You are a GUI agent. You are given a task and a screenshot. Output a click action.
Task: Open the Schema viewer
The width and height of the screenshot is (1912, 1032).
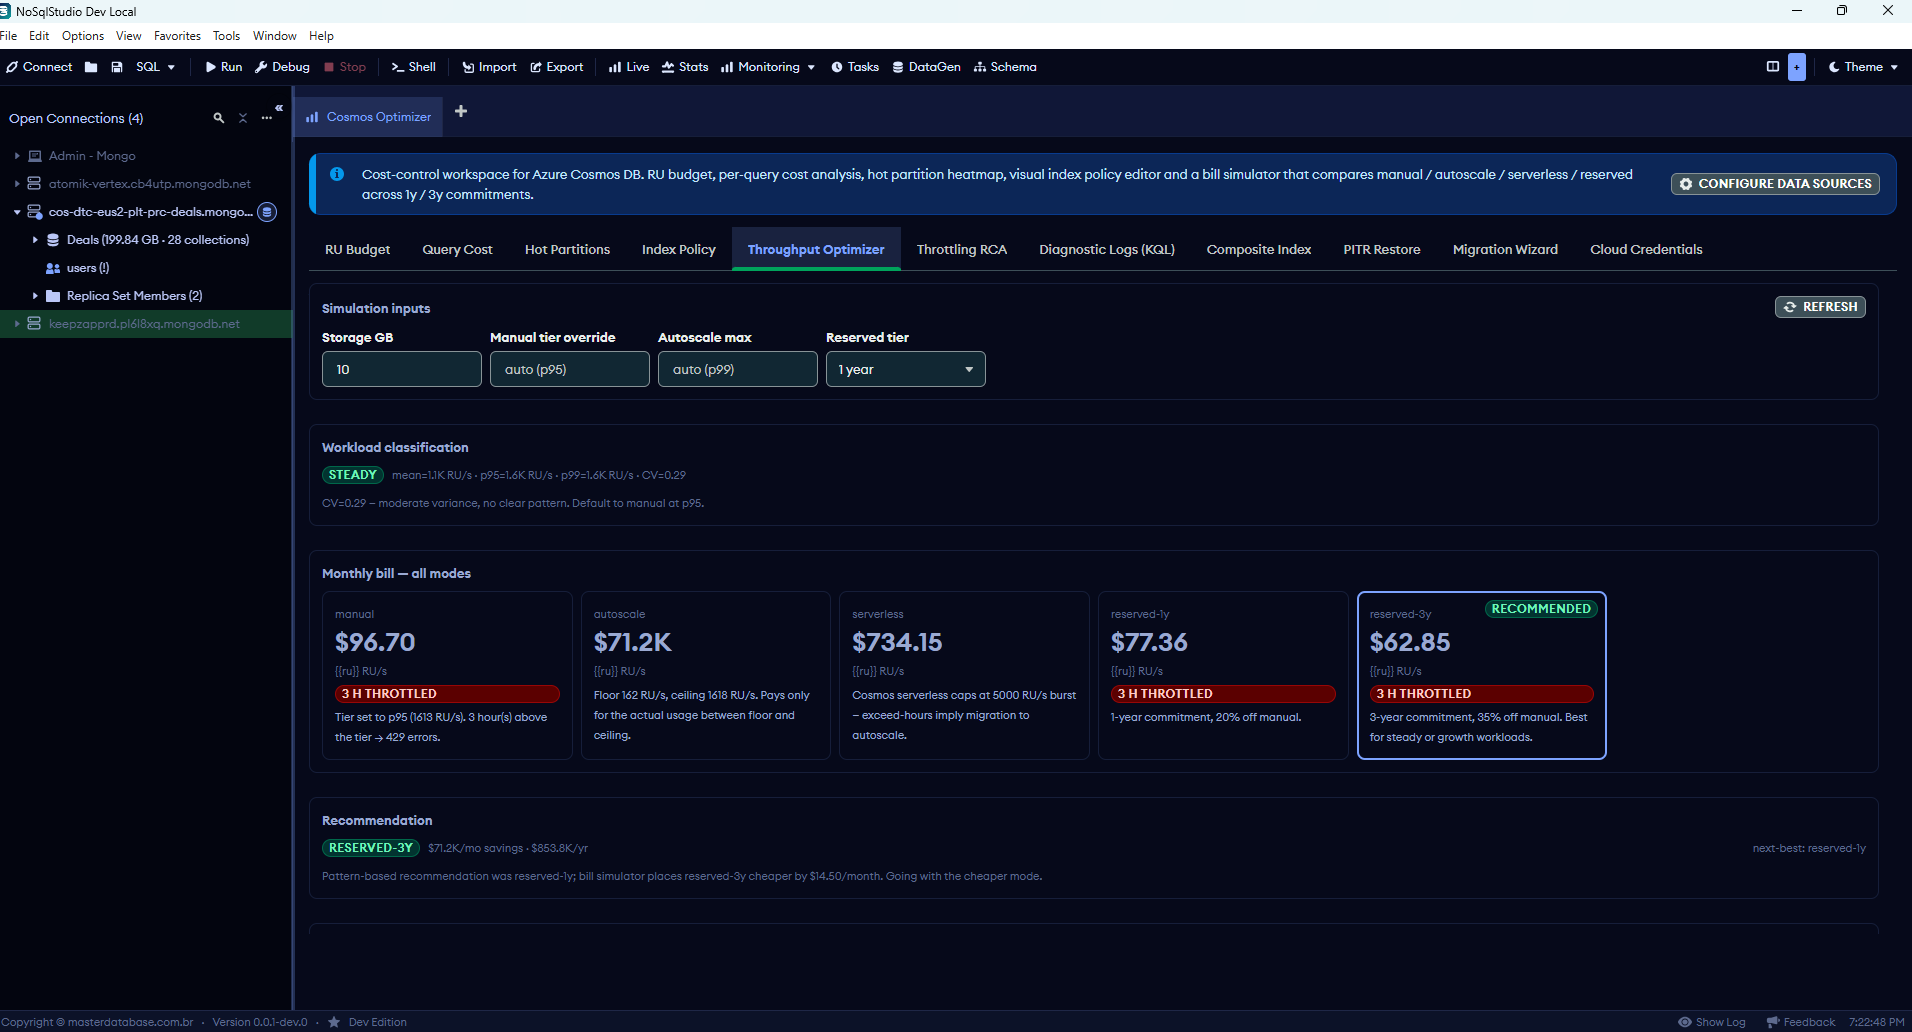(x=1005, y=67)
